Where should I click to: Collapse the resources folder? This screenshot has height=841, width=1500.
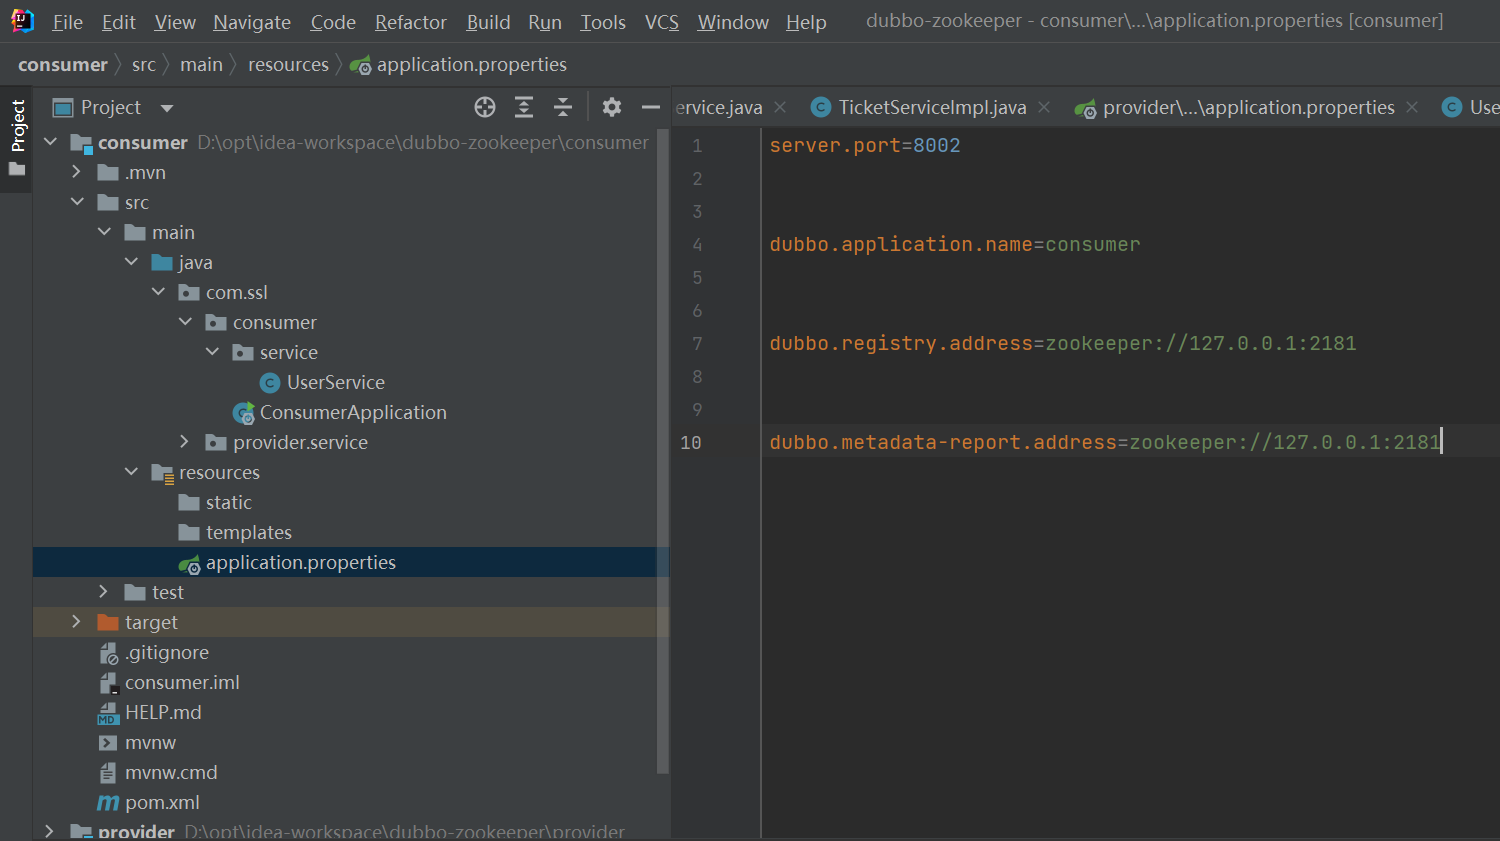131,472
